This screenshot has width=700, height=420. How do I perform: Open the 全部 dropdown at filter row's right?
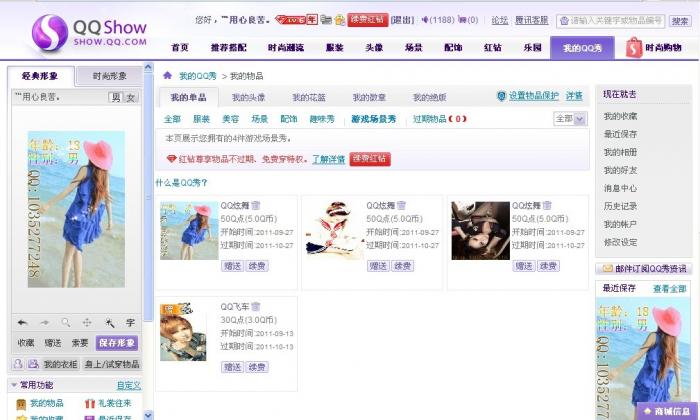(x=570, y=119)
